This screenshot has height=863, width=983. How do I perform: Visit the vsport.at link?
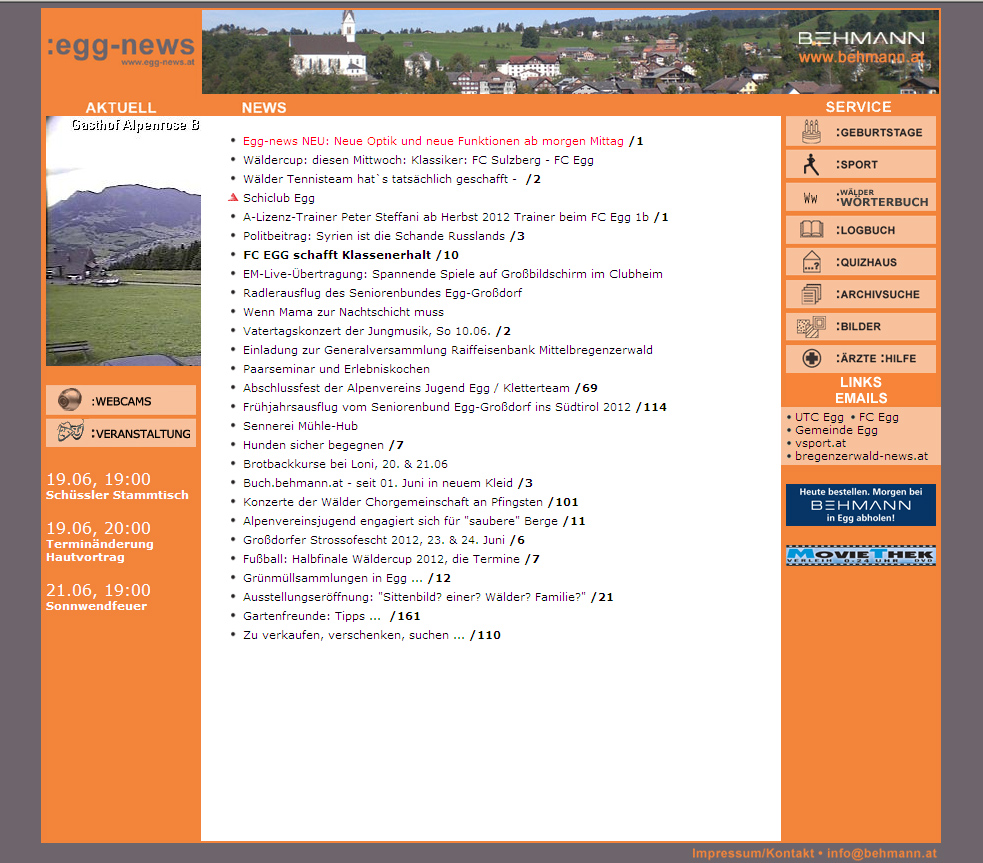point(820,443)
